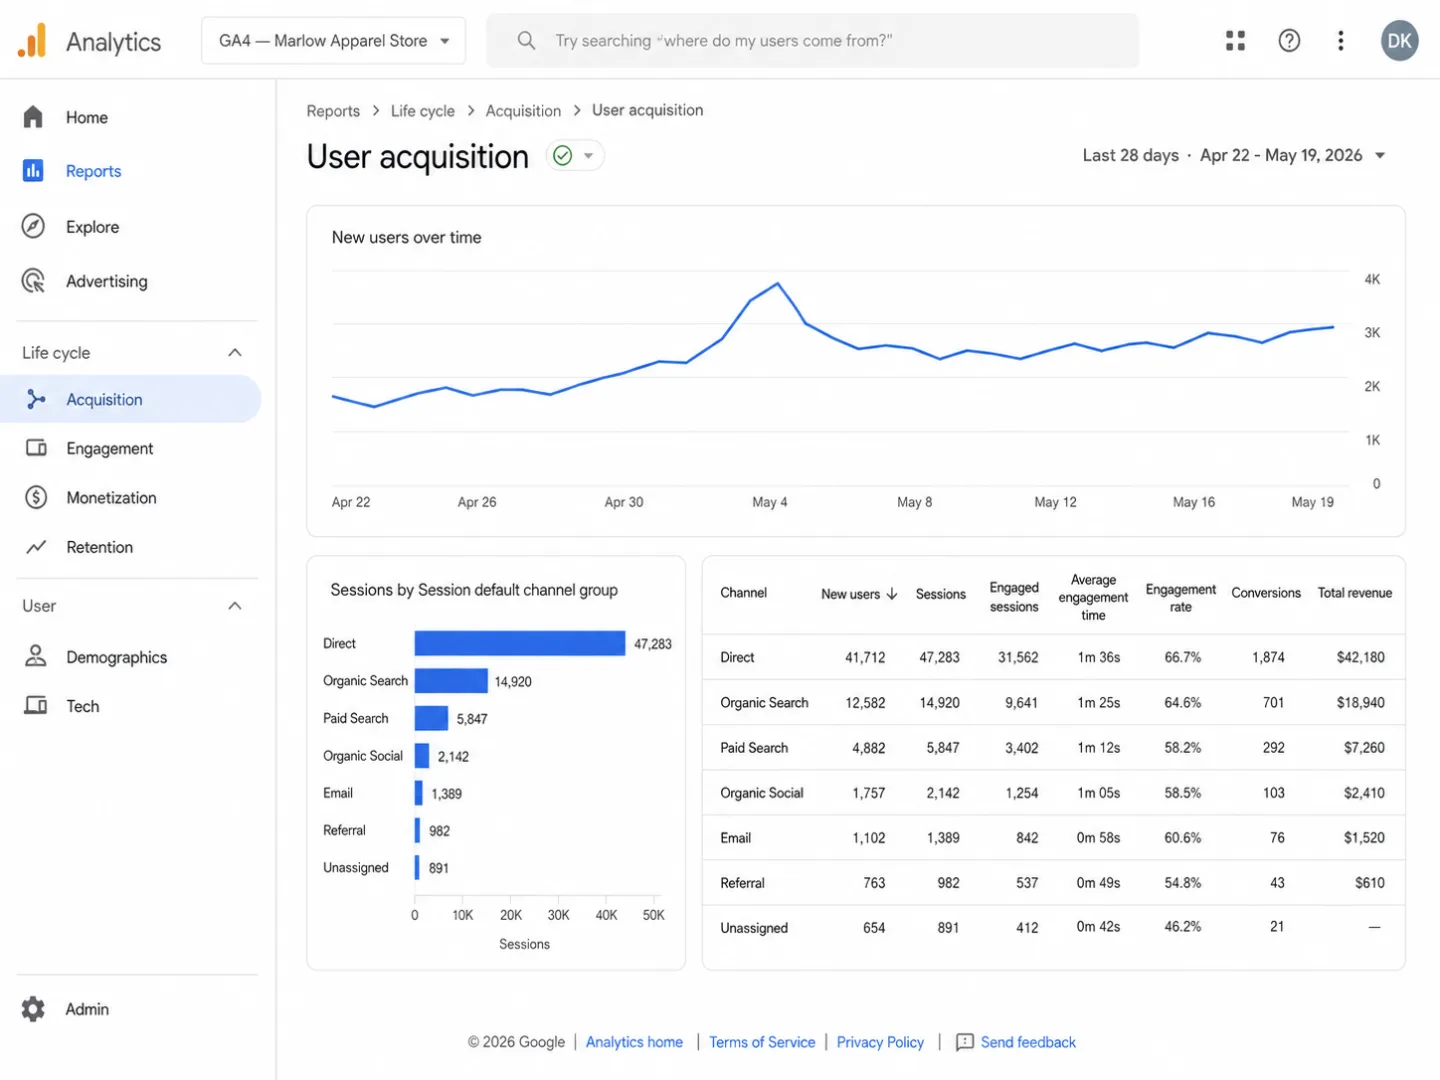Image resolution: width=1440 pixels, height=1080 pixels.
Task: Click the Channel column header
Action: coord(743,593)
